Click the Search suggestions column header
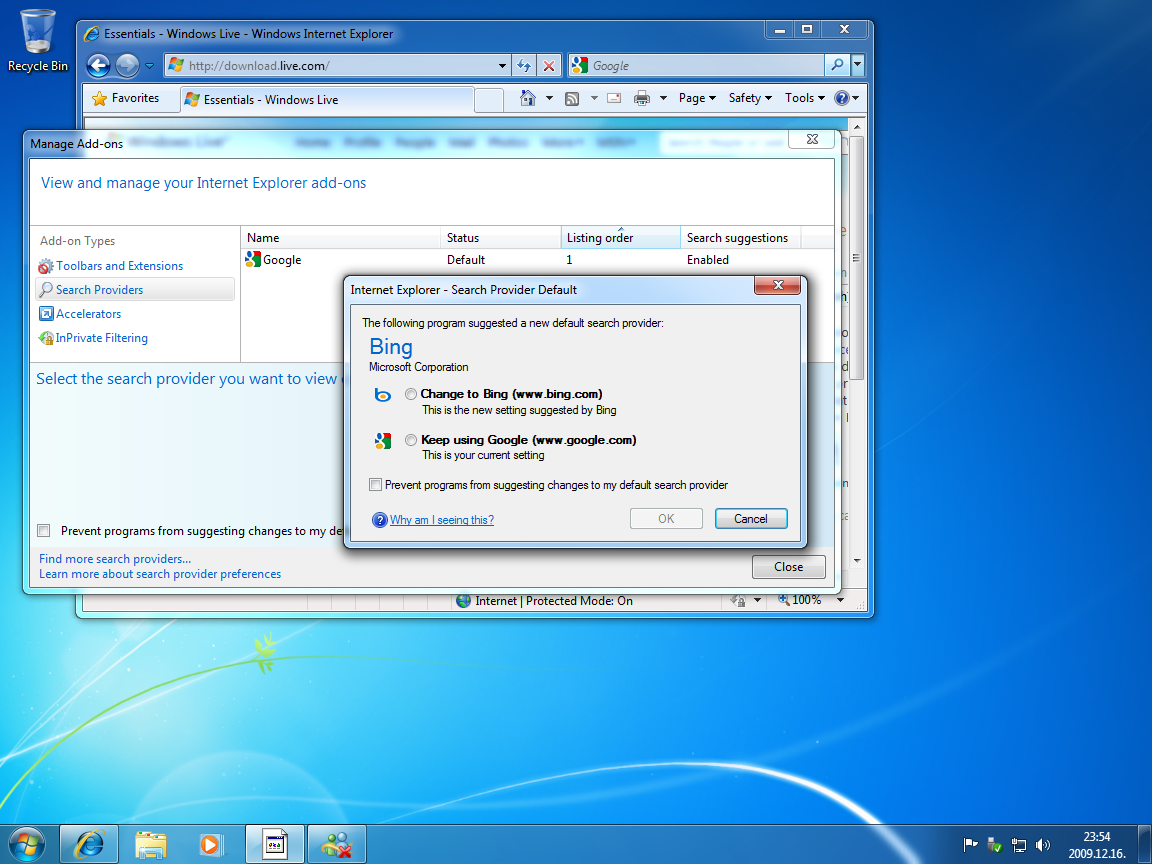This screenshot has width=1152, height=864. tap(741, 238)
